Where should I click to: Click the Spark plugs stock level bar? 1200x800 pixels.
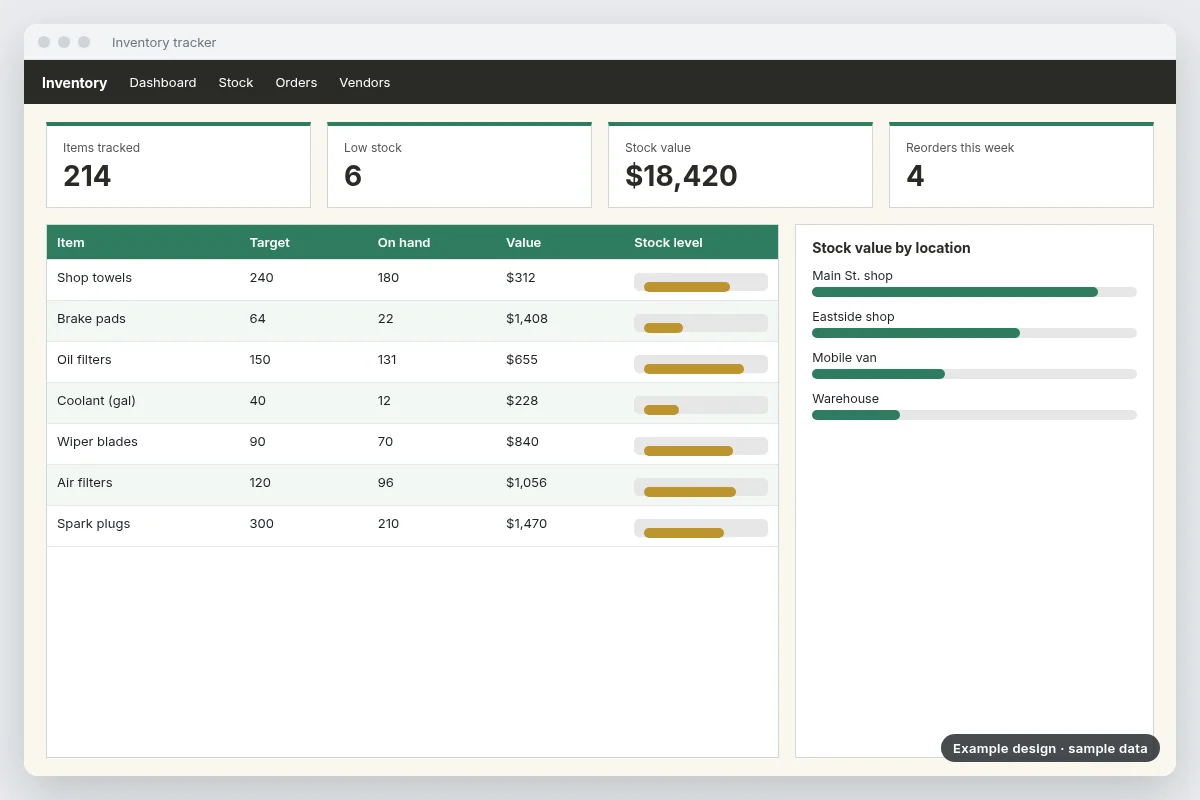701,528
